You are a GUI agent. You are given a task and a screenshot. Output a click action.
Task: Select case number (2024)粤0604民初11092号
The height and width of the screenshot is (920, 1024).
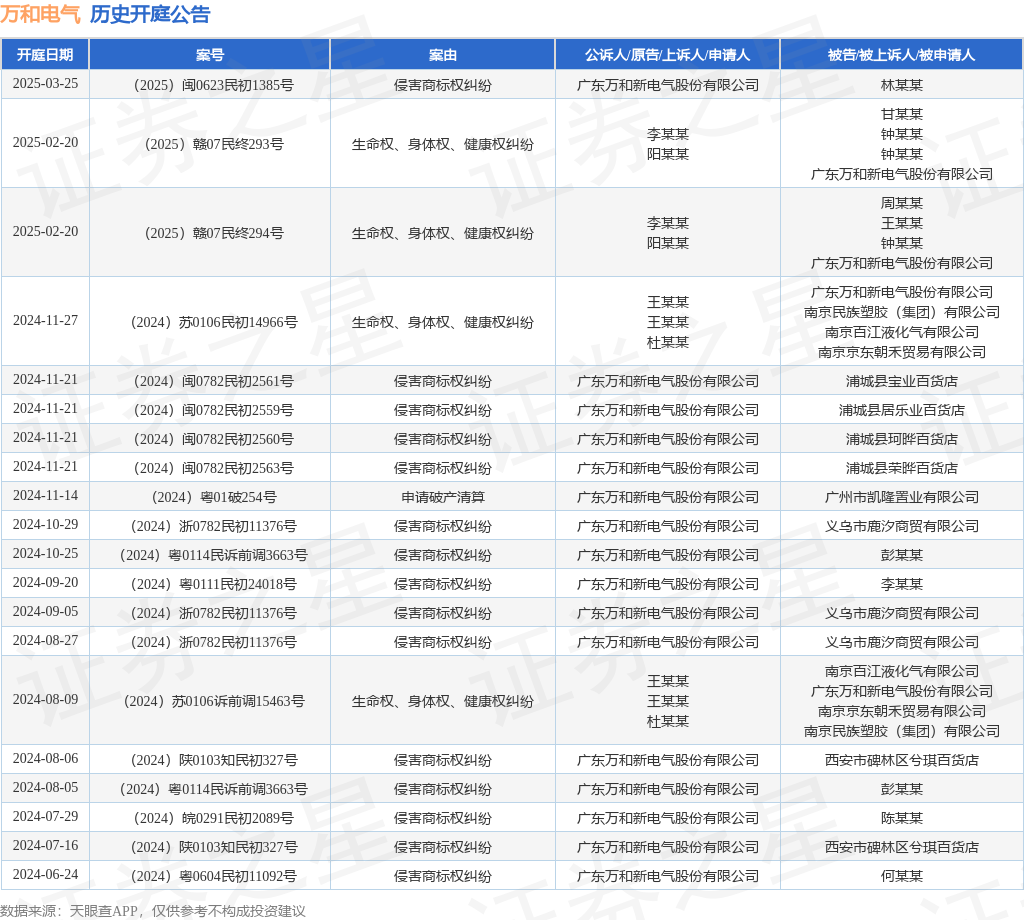[x=214, y=876]
